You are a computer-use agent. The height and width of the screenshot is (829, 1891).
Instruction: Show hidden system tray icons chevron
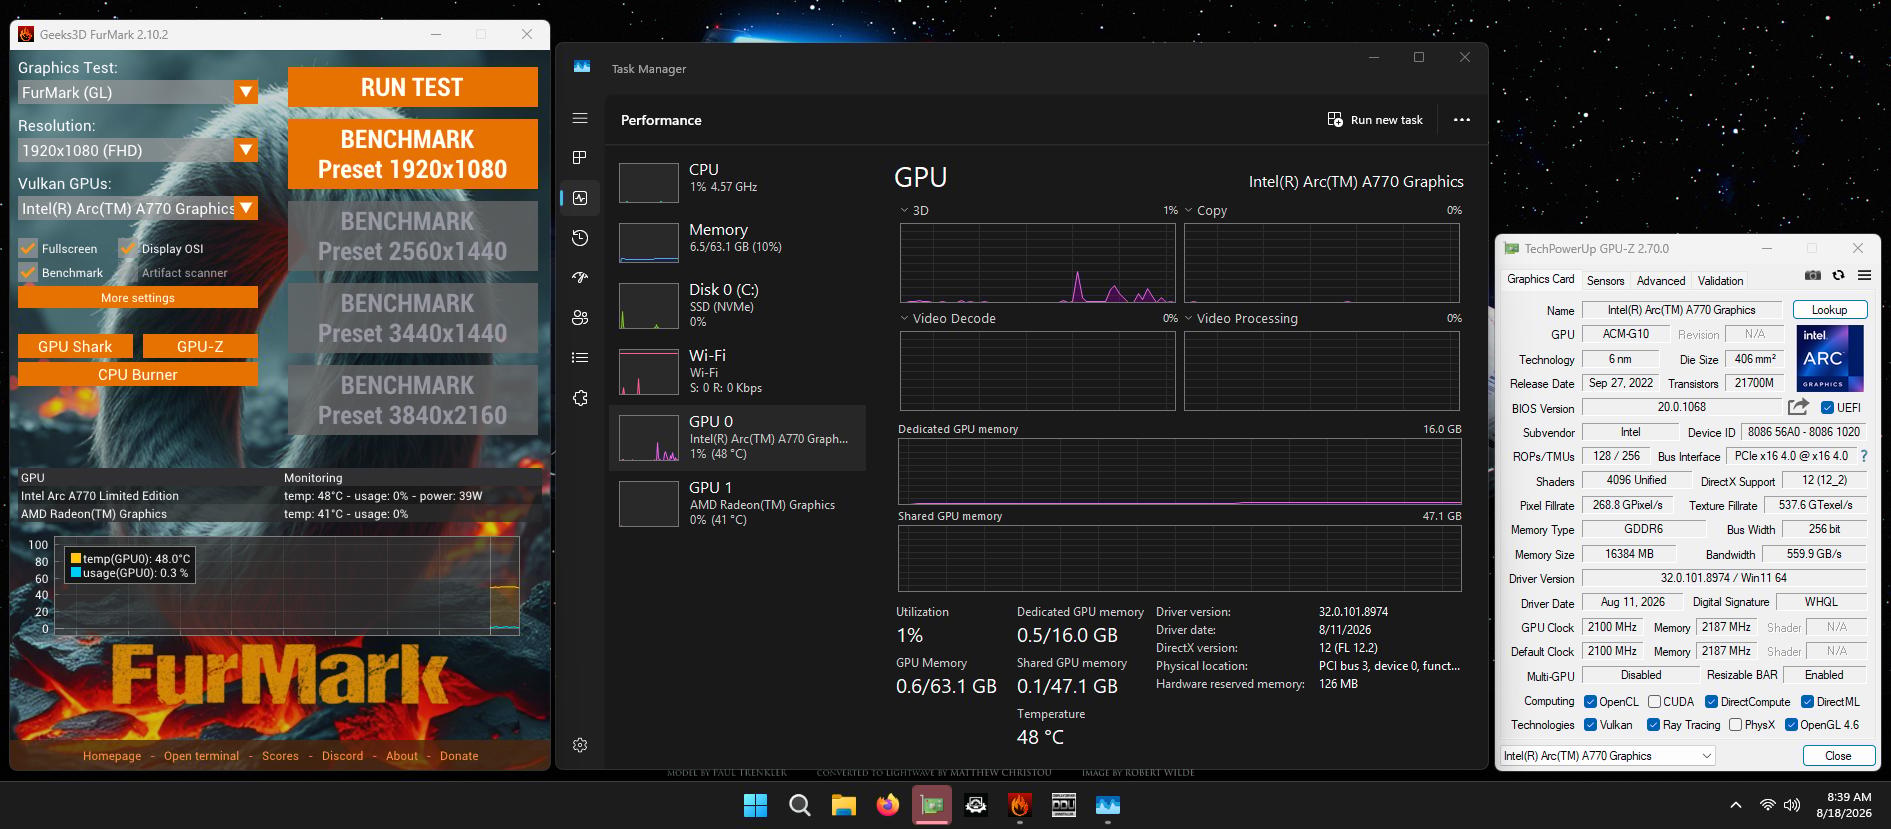(x=1736, y=805)
